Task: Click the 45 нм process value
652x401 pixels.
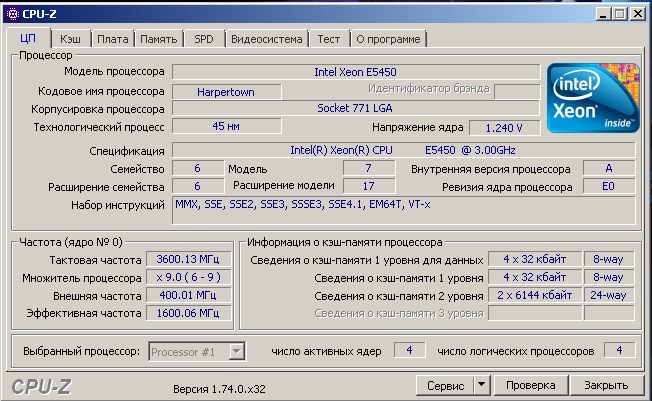Action: pos(227,126)
